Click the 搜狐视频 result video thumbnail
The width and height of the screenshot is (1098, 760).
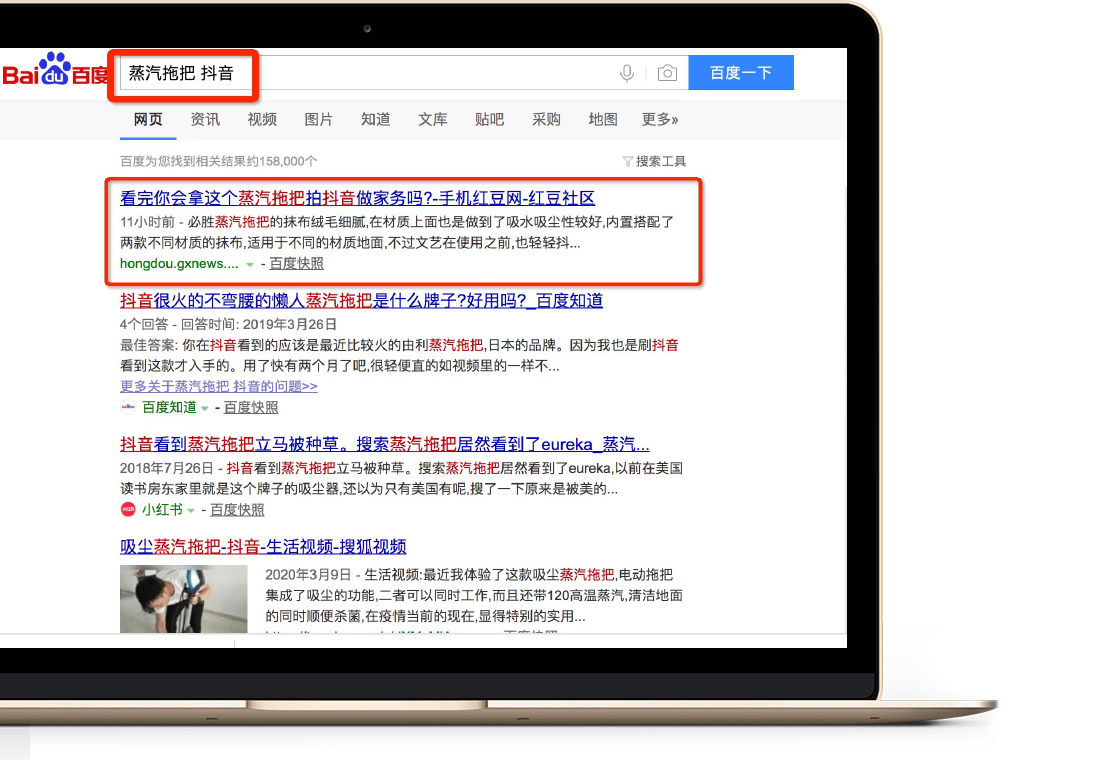184,598
